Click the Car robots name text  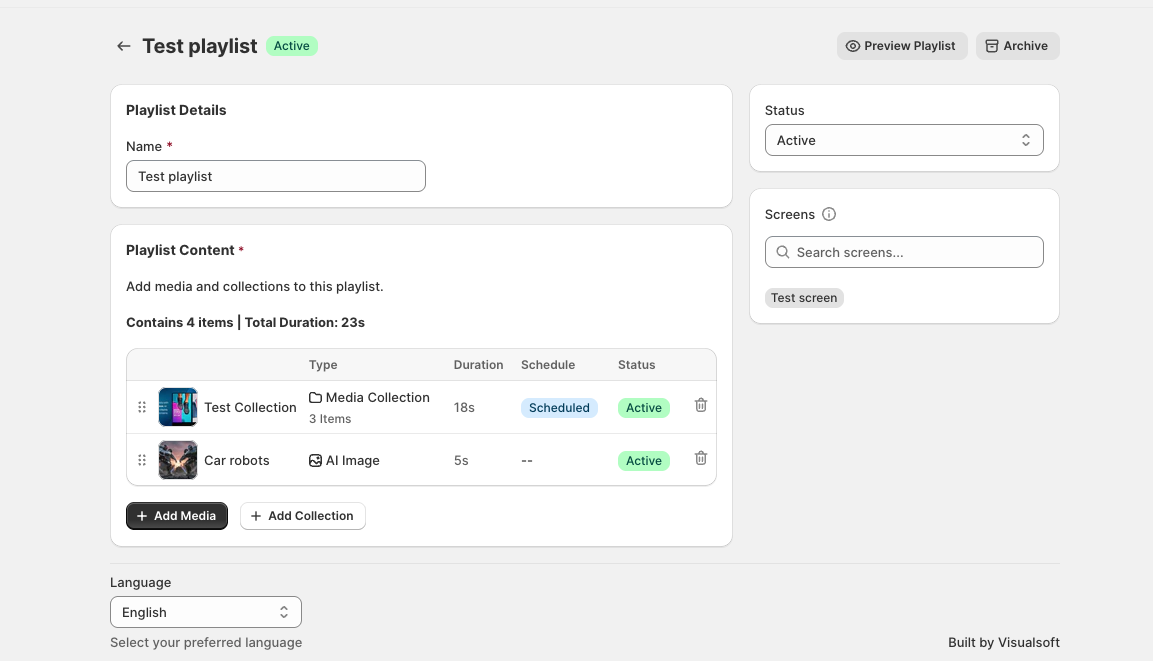pos(237,460)
